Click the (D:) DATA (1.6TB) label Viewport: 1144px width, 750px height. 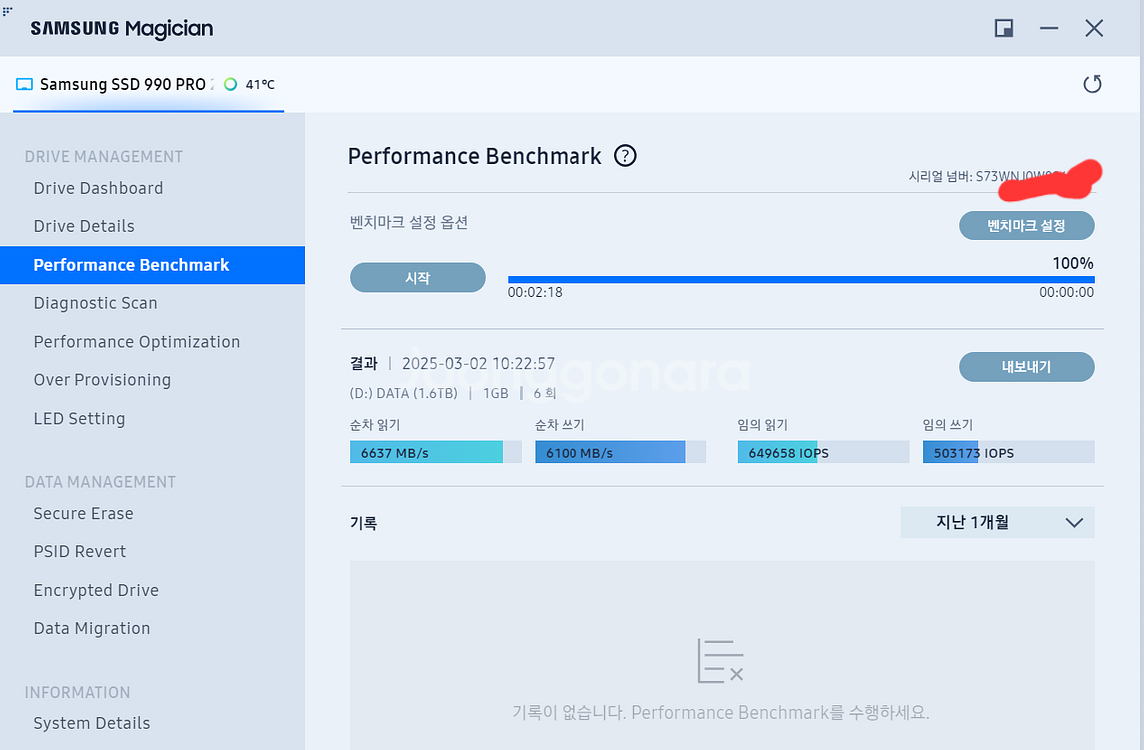[x=403, y=393]
